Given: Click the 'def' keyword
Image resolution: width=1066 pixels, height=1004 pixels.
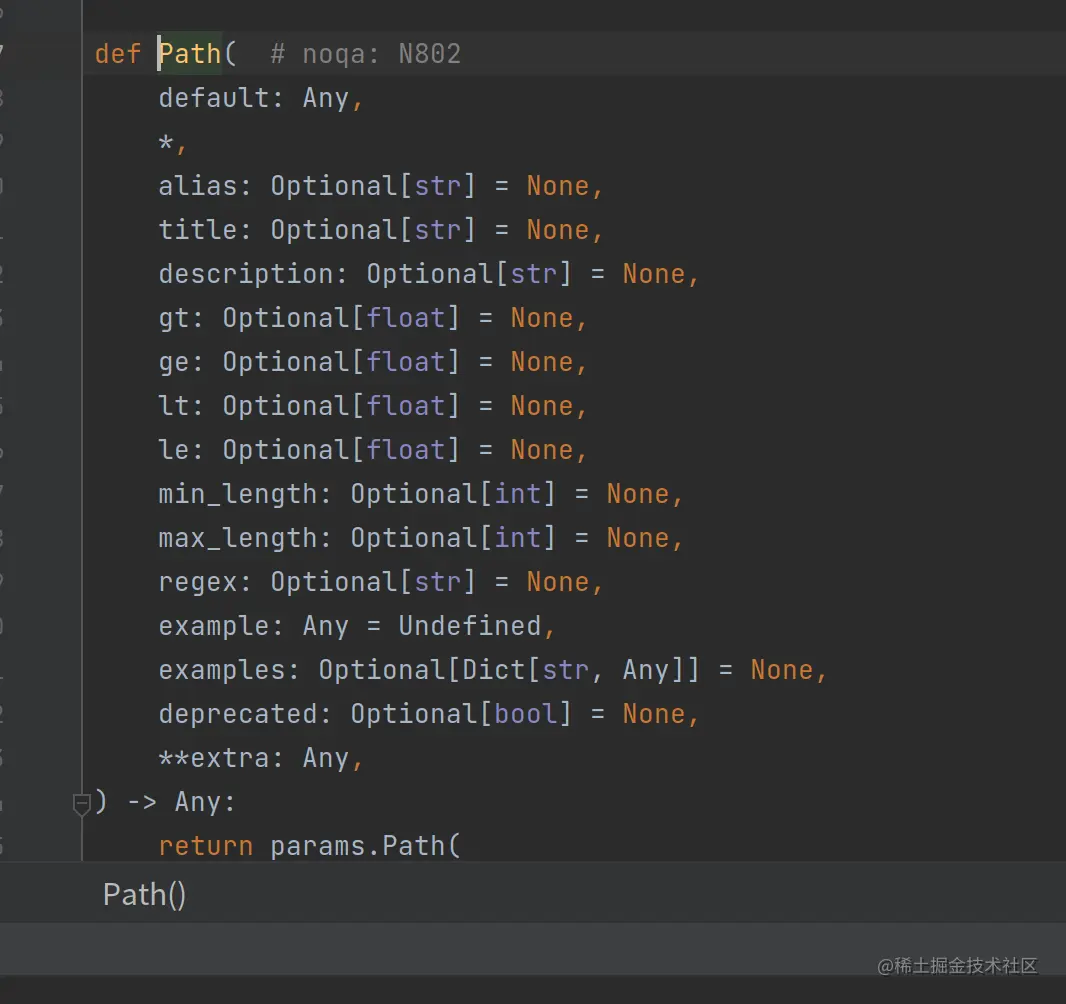Looking at the screenshot, I should (118, 54).
